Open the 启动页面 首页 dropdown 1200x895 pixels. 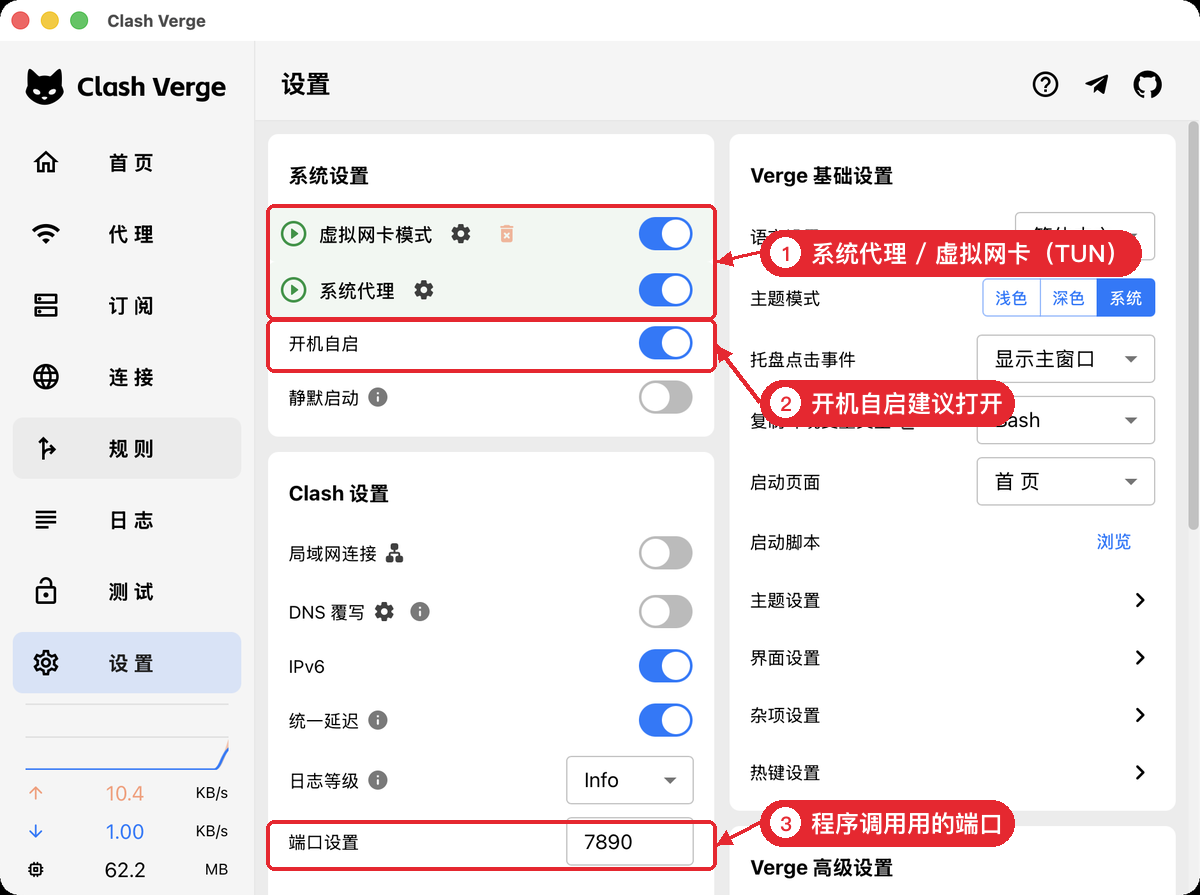click(1066, 482)
